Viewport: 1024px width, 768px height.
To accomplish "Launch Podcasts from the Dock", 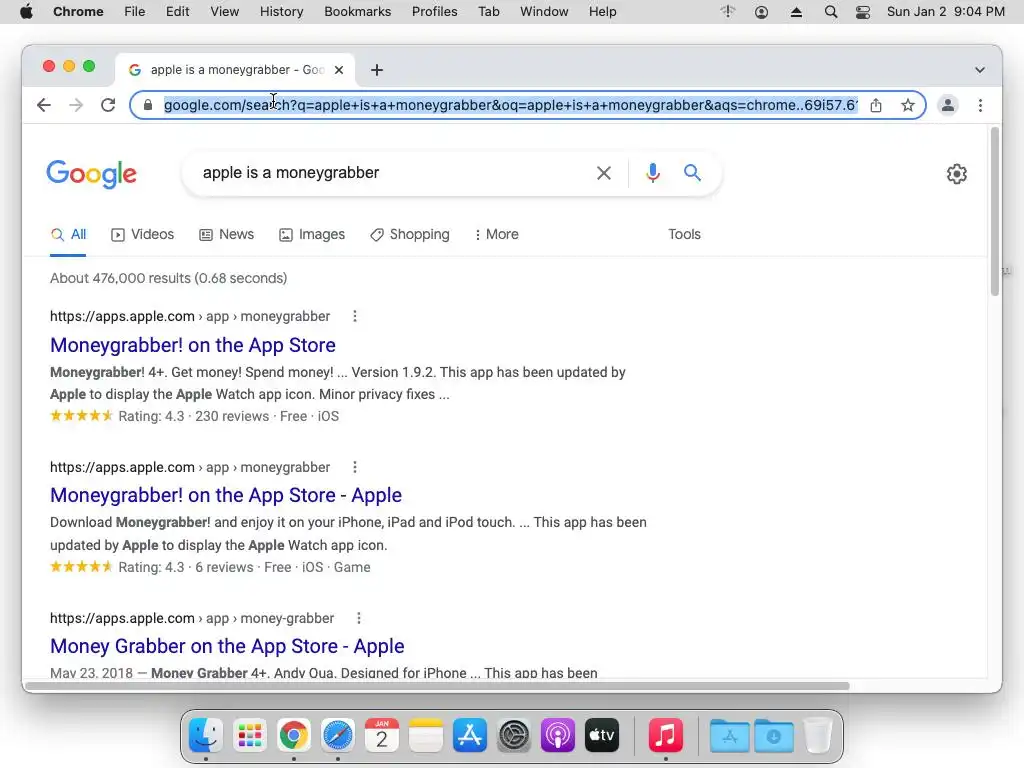I will tap(558, 735).
